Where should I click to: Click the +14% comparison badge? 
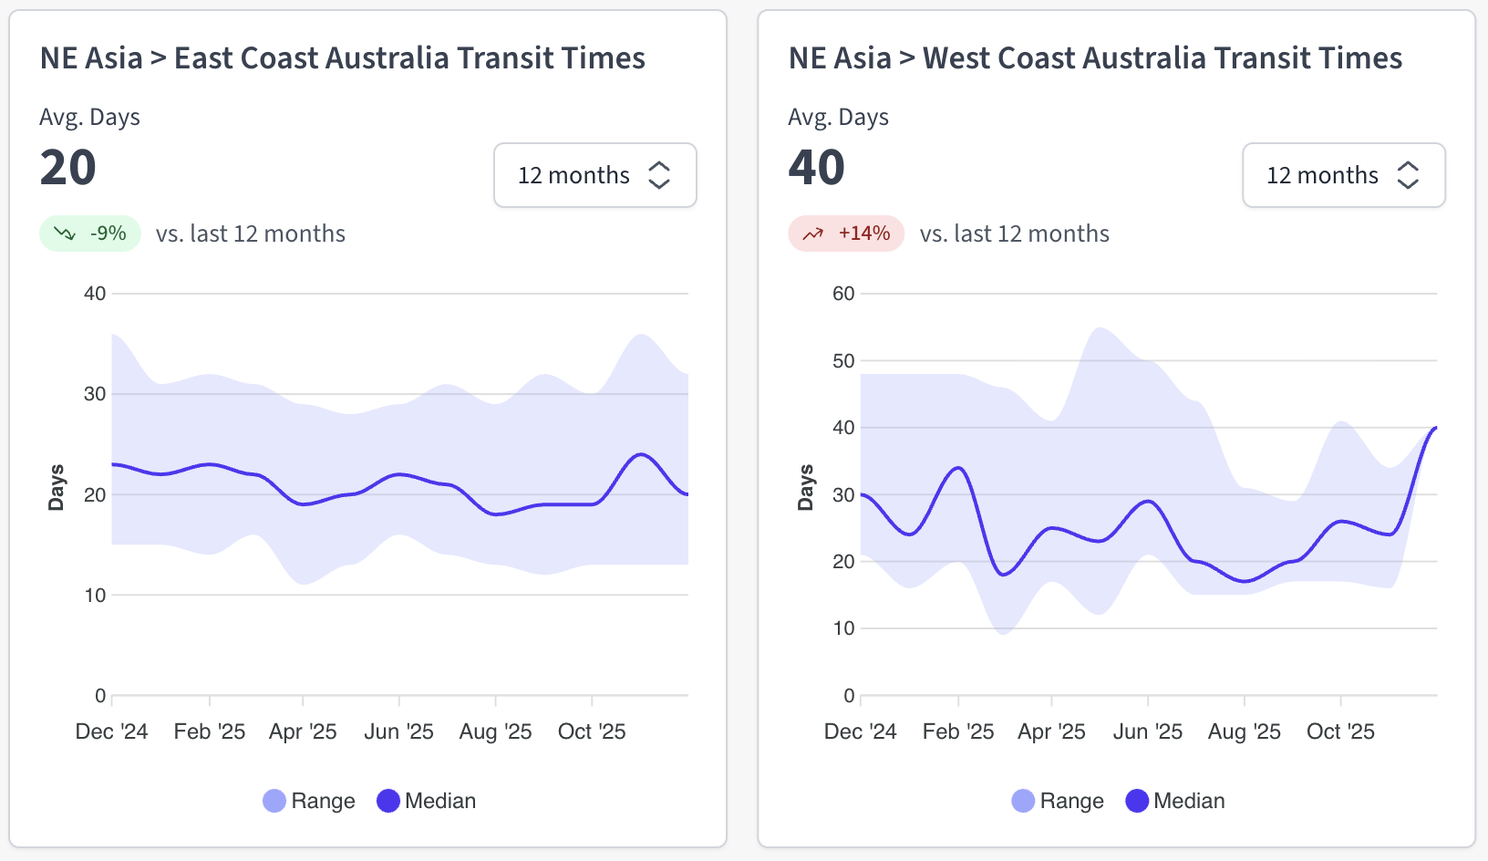[x=846, y=233]
